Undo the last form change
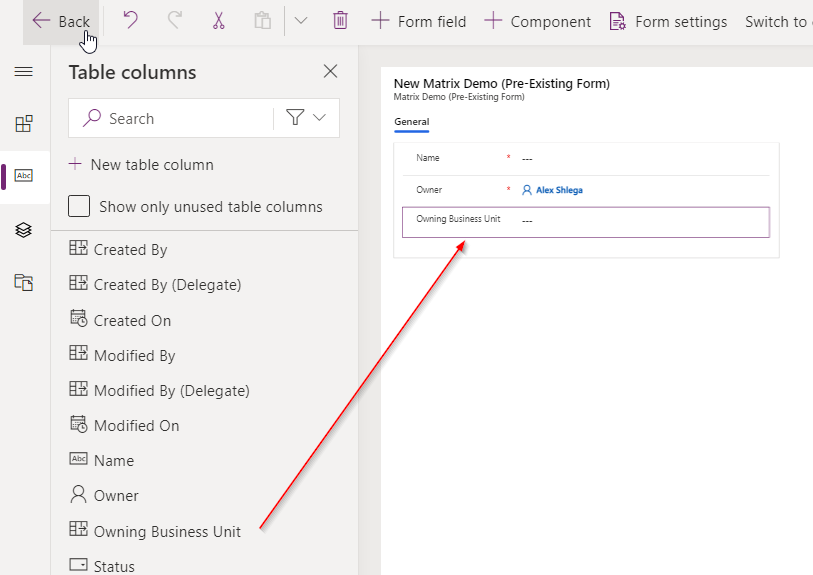This screenshot has width=813, height=575. coord(130,21)
